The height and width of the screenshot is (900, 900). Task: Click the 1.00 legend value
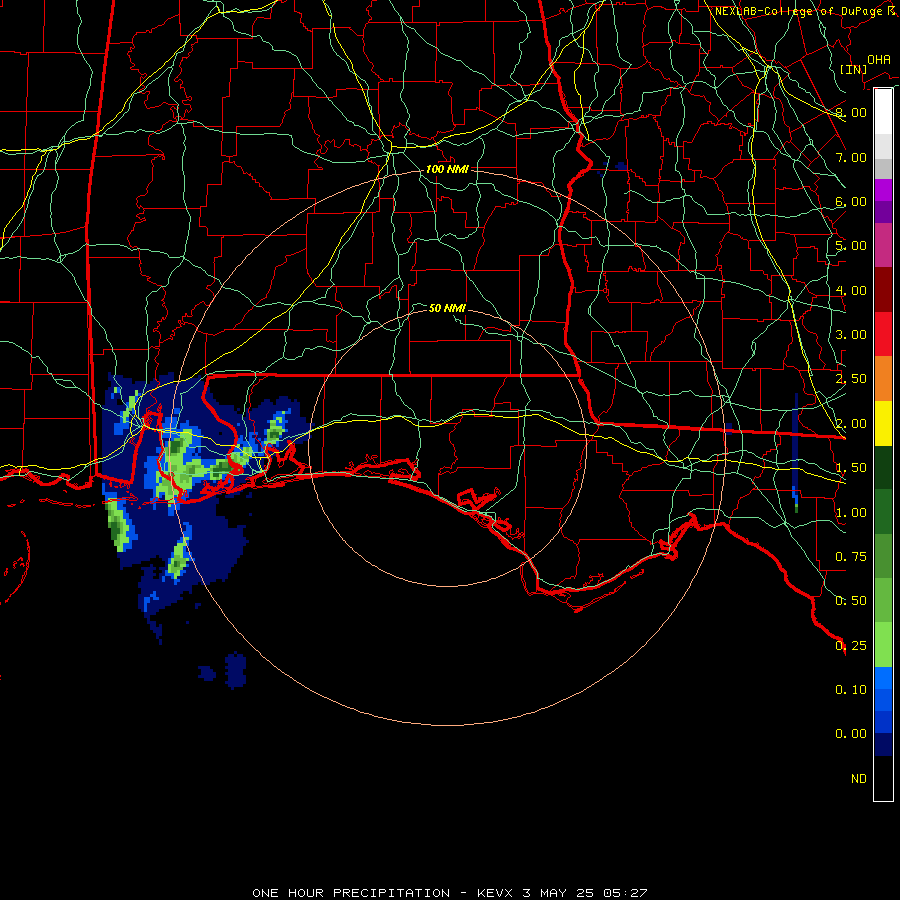(x=851, y=513)
